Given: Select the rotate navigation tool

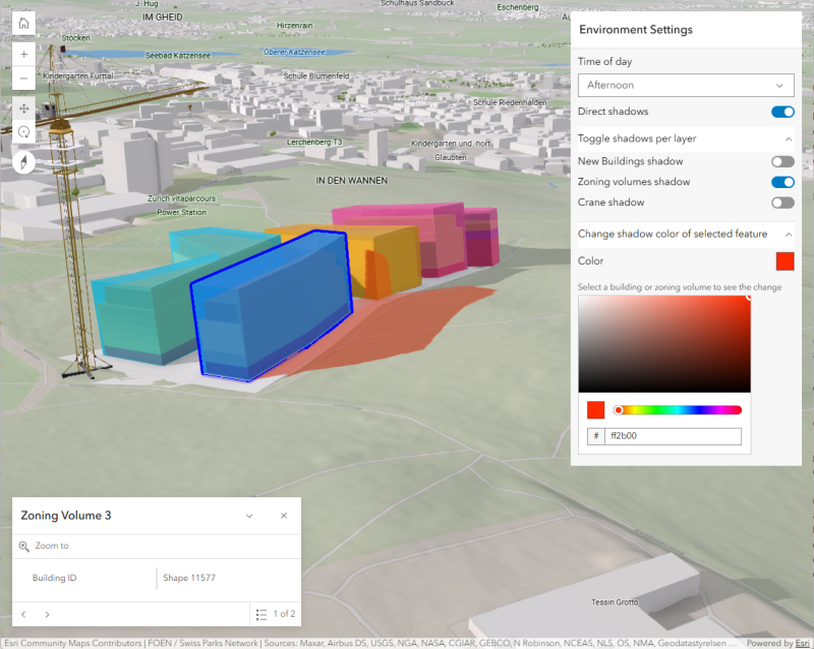Looking at the screenshot, I should click(24, 133).
